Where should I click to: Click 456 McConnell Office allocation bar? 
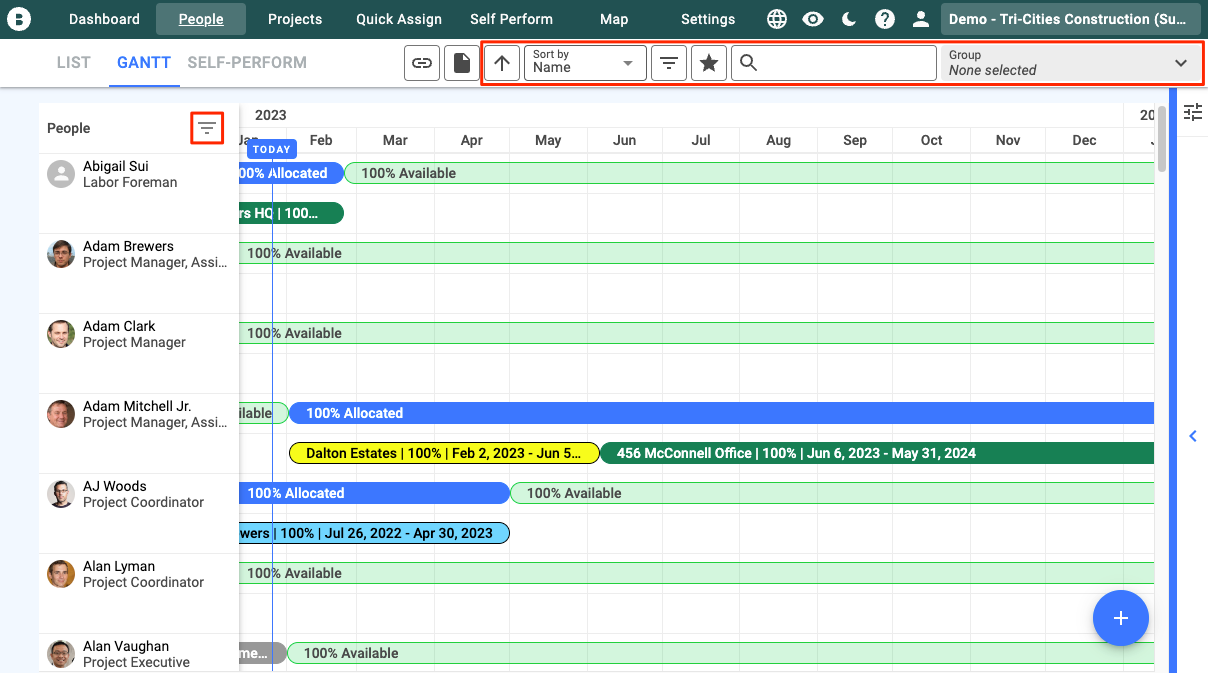(877, 453)
